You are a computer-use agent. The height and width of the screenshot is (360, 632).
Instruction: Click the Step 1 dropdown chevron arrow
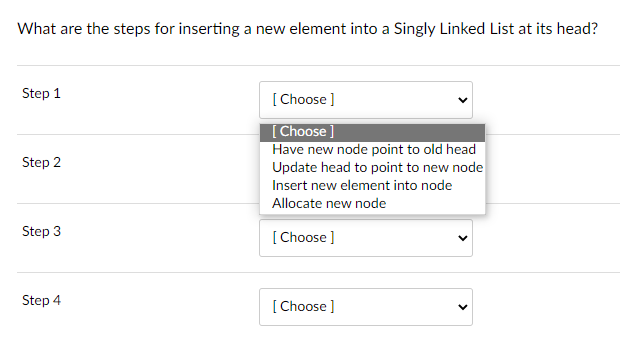pos(463,100)
